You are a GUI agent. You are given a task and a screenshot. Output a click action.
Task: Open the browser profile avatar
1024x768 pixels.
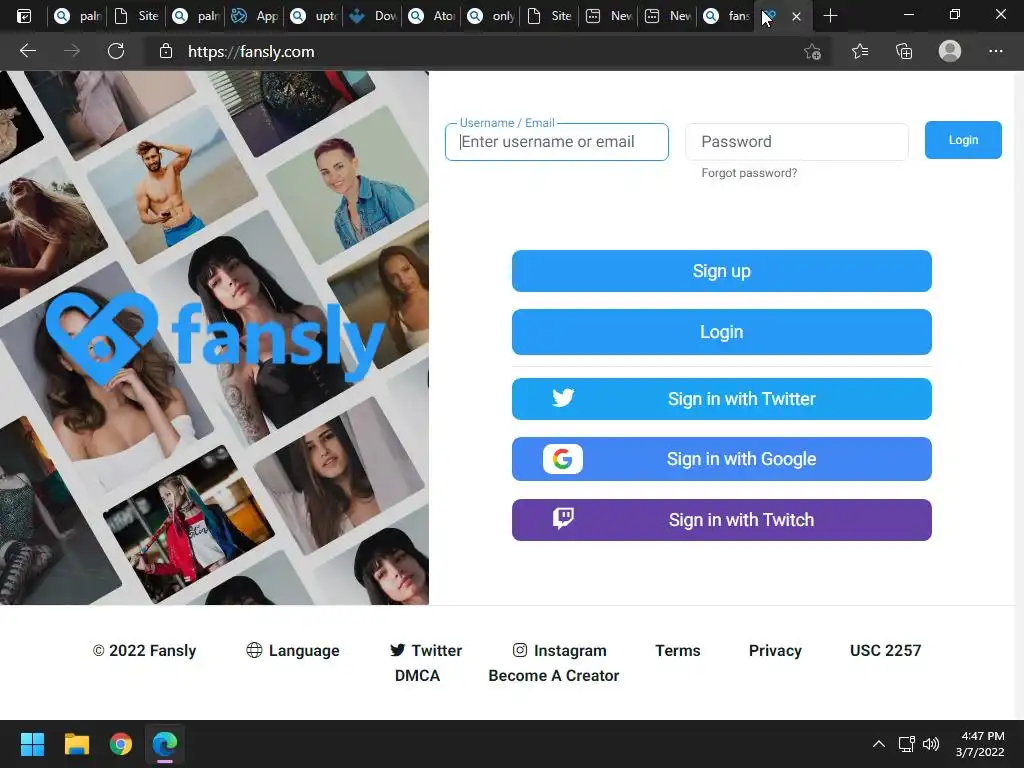pyautogui.click(x=950, y=51)
